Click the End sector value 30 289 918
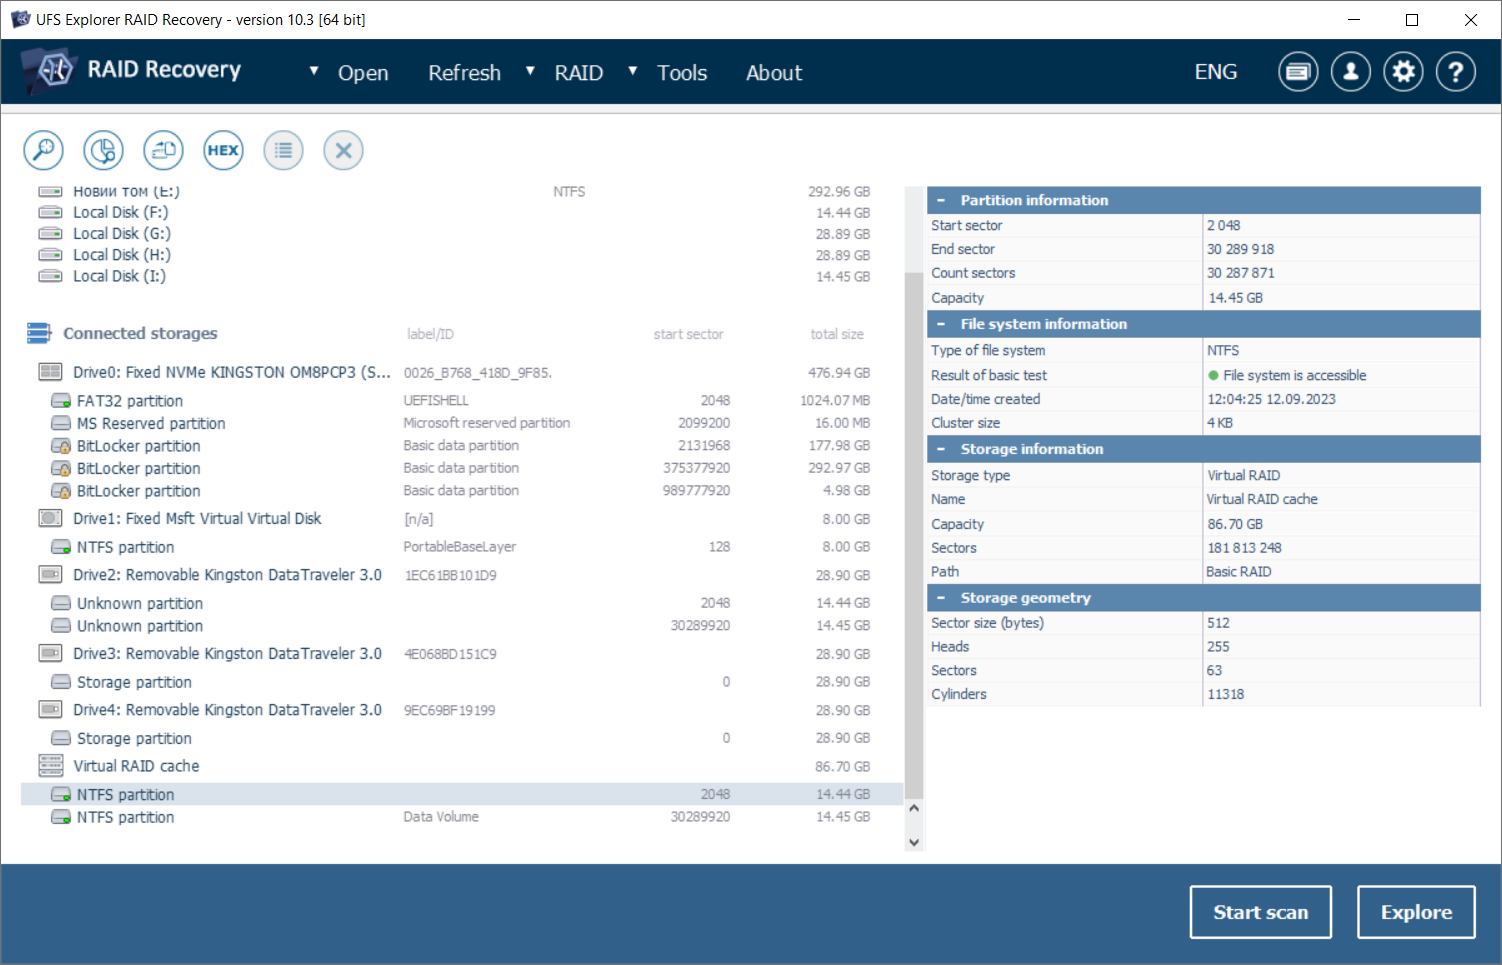This screenshot has width=1502, height=965. [1240, 249]
